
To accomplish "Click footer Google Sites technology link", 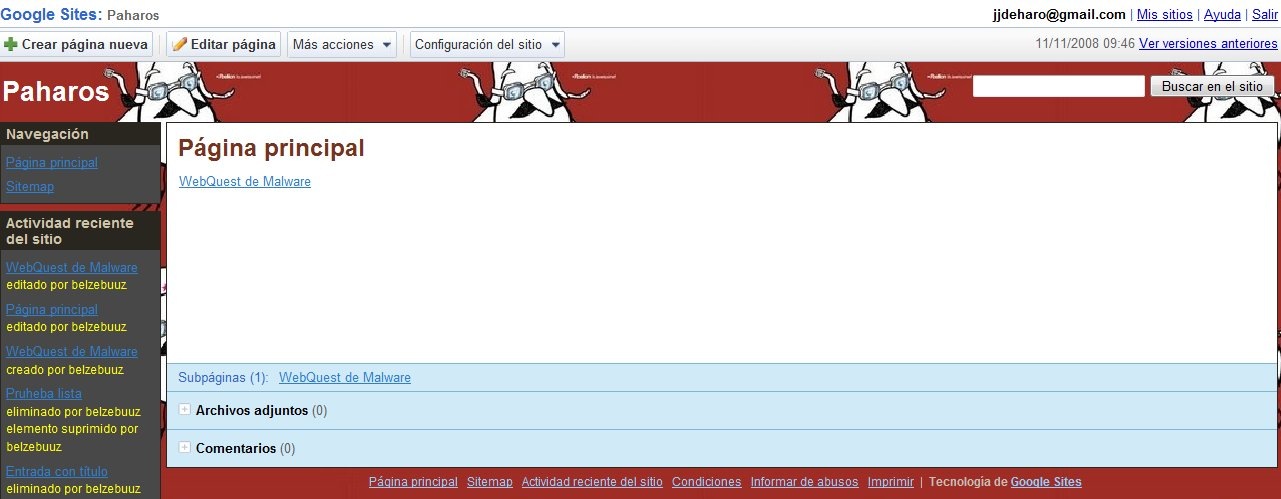I will point(1046,482).
